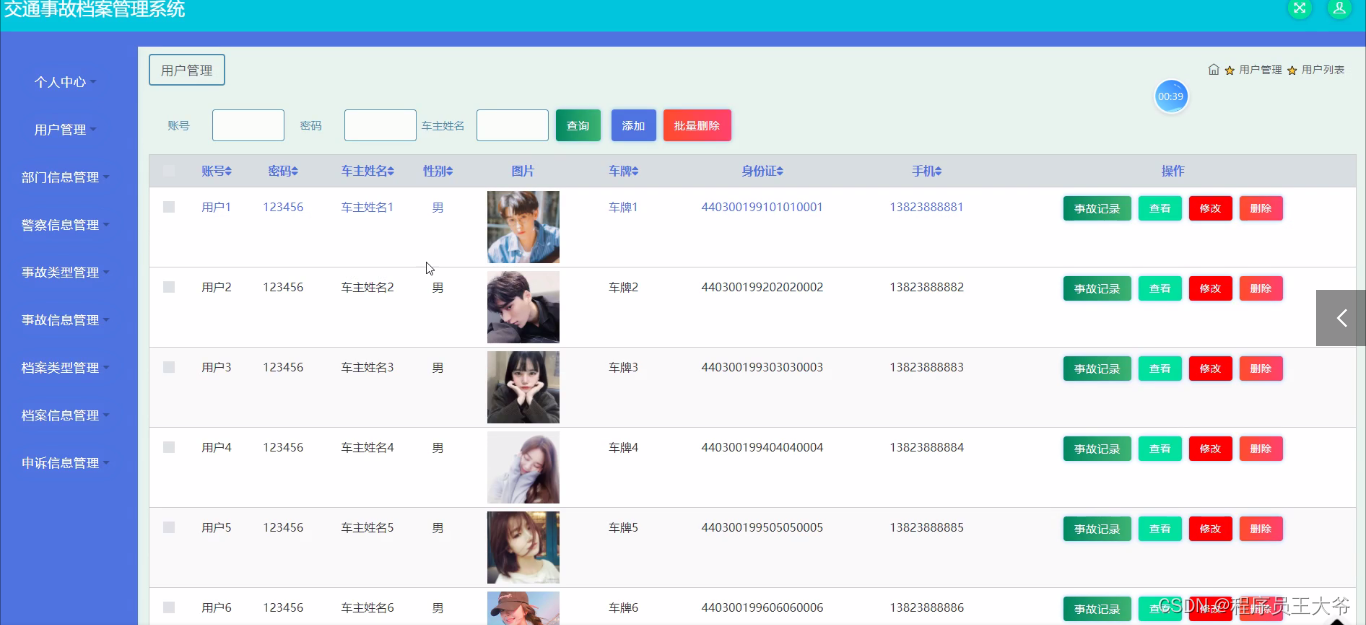
Task: Click 用户2's 事故记录 green button
Action: point(1096,288)
